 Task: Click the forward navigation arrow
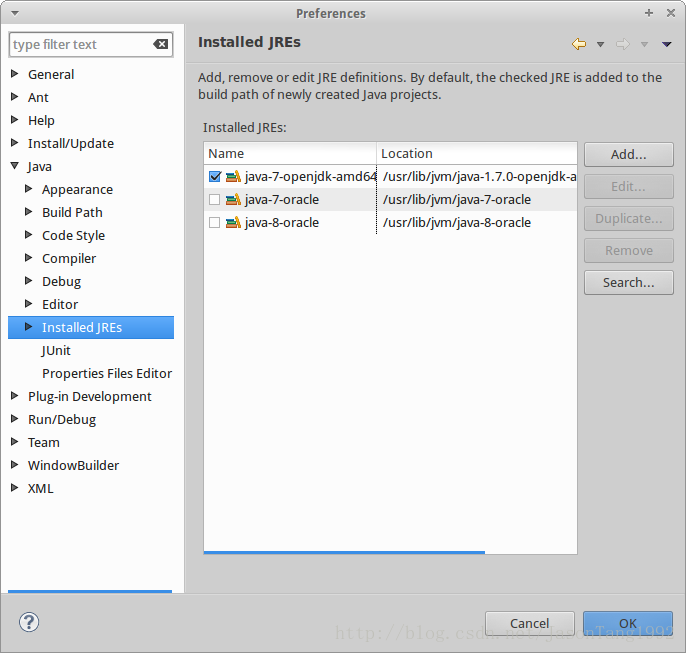point(623,44)
